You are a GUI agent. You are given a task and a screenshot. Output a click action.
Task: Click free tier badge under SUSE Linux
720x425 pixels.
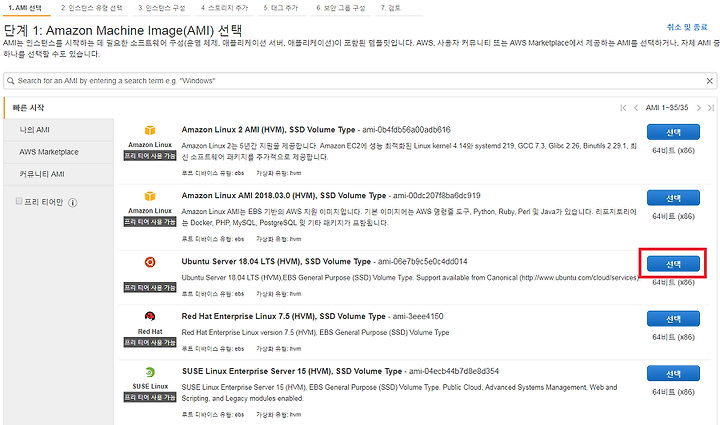pos(150,397)
